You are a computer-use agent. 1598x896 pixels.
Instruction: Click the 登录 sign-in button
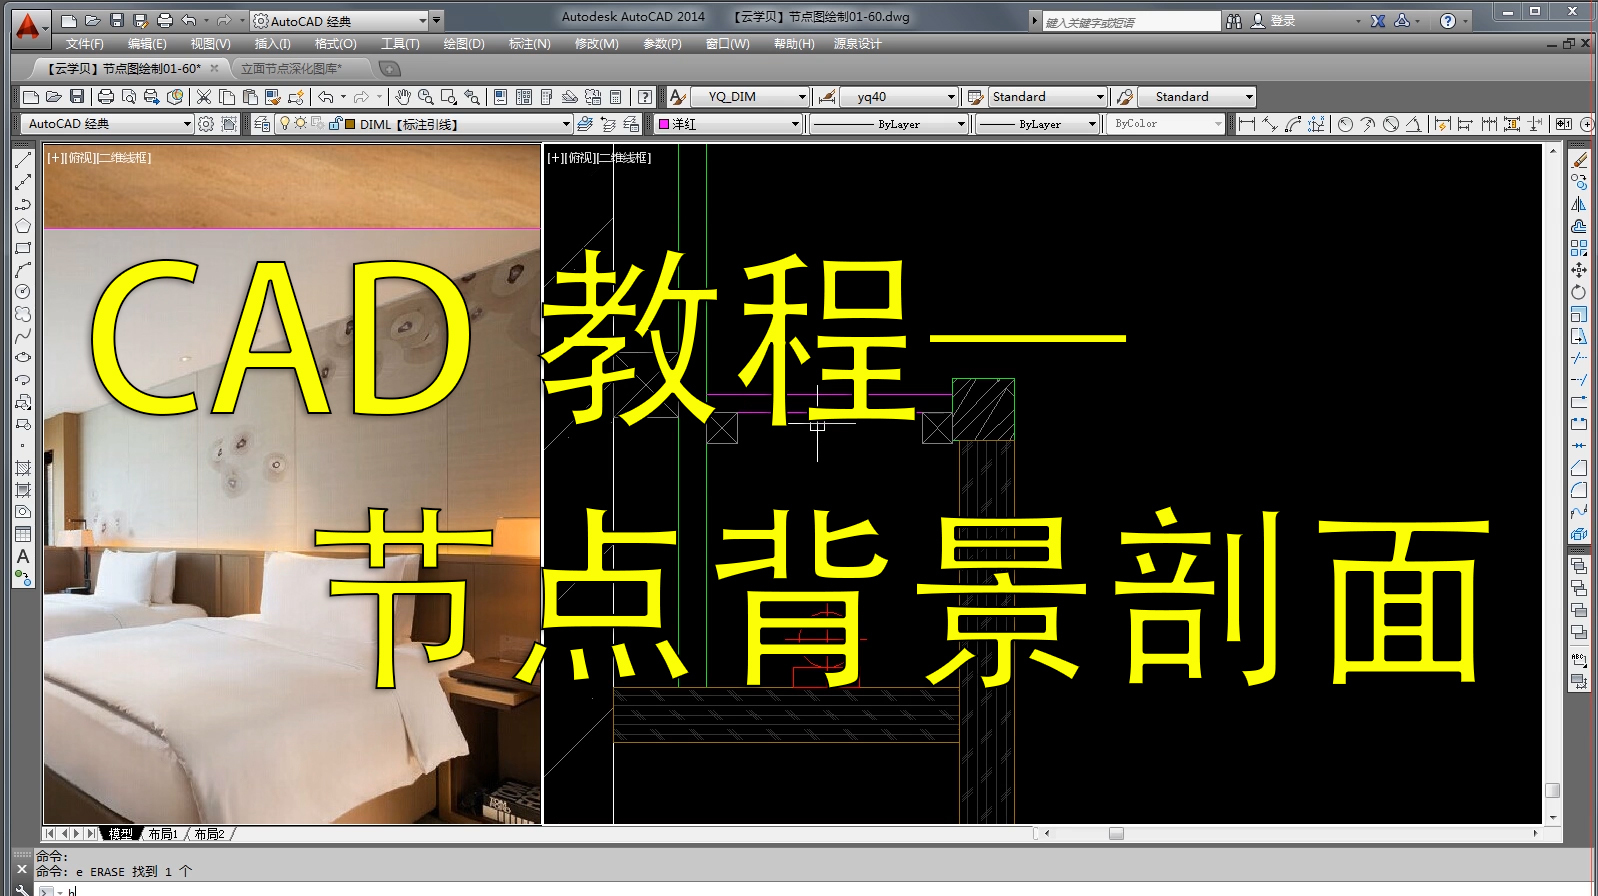(x=1273, y=20)
